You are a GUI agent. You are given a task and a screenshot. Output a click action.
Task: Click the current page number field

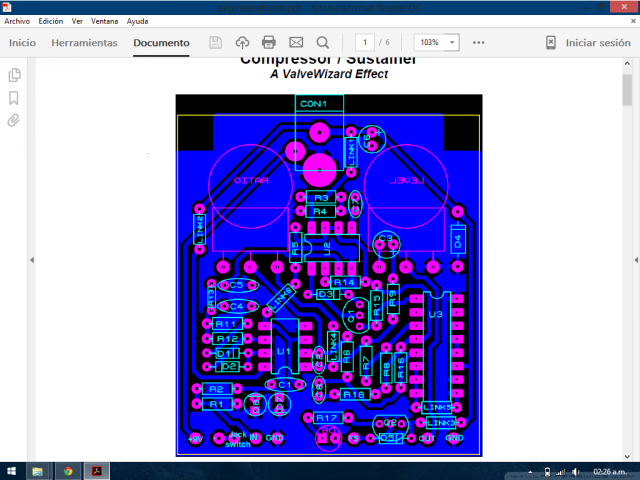pyautogui.click(x=367, y=43)
